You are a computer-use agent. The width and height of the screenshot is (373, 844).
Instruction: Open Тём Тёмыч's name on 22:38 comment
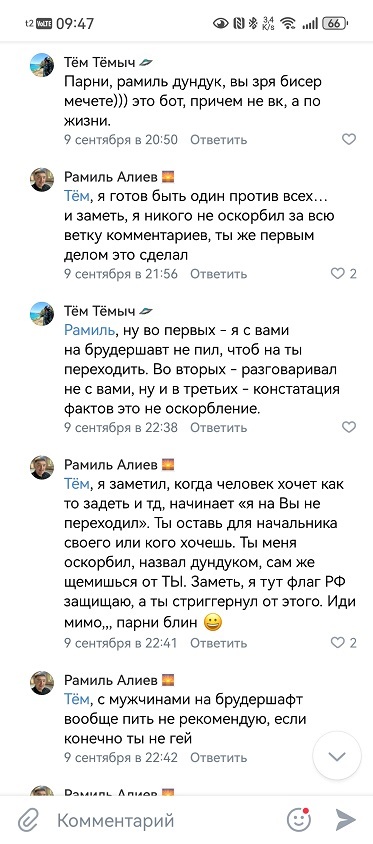[100, 311]
